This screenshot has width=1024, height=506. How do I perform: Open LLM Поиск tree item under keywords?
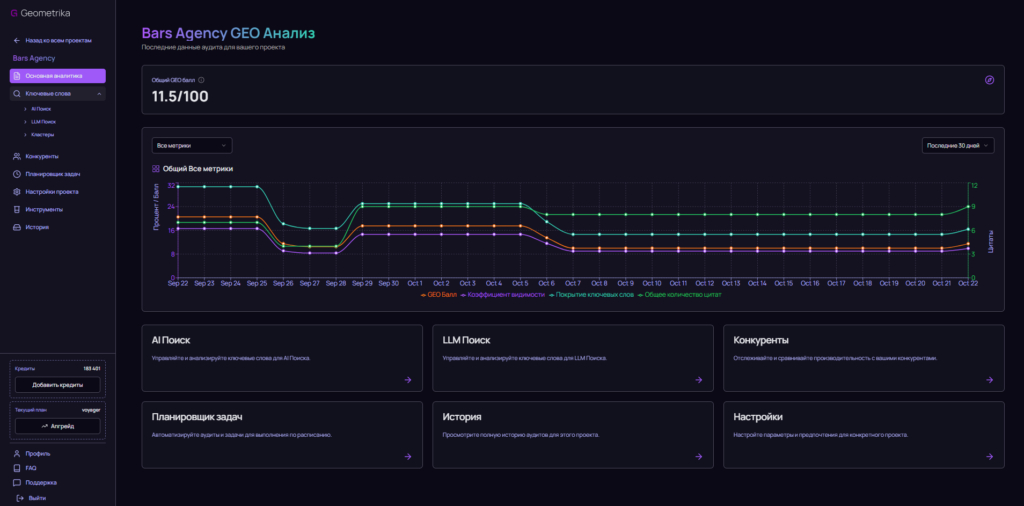(43, 121)
